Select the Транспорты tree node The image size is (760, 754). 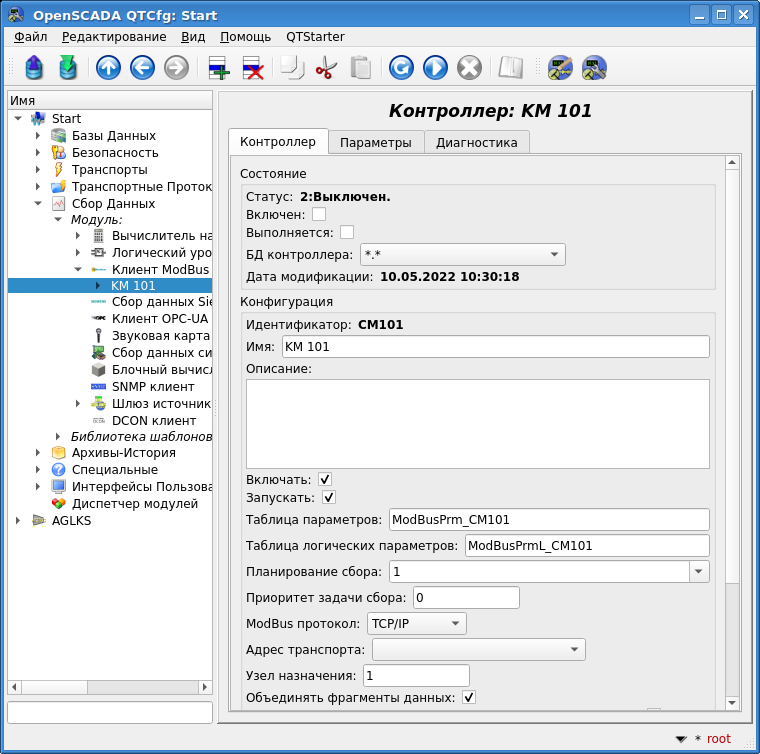coord(110,170)
